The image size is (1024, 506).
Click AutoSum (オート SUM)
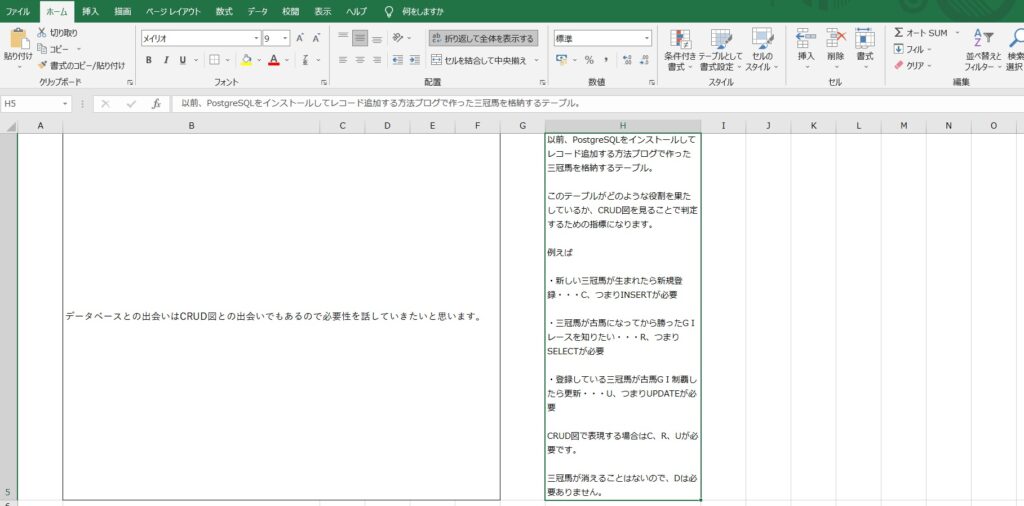[x=921, y=33]
